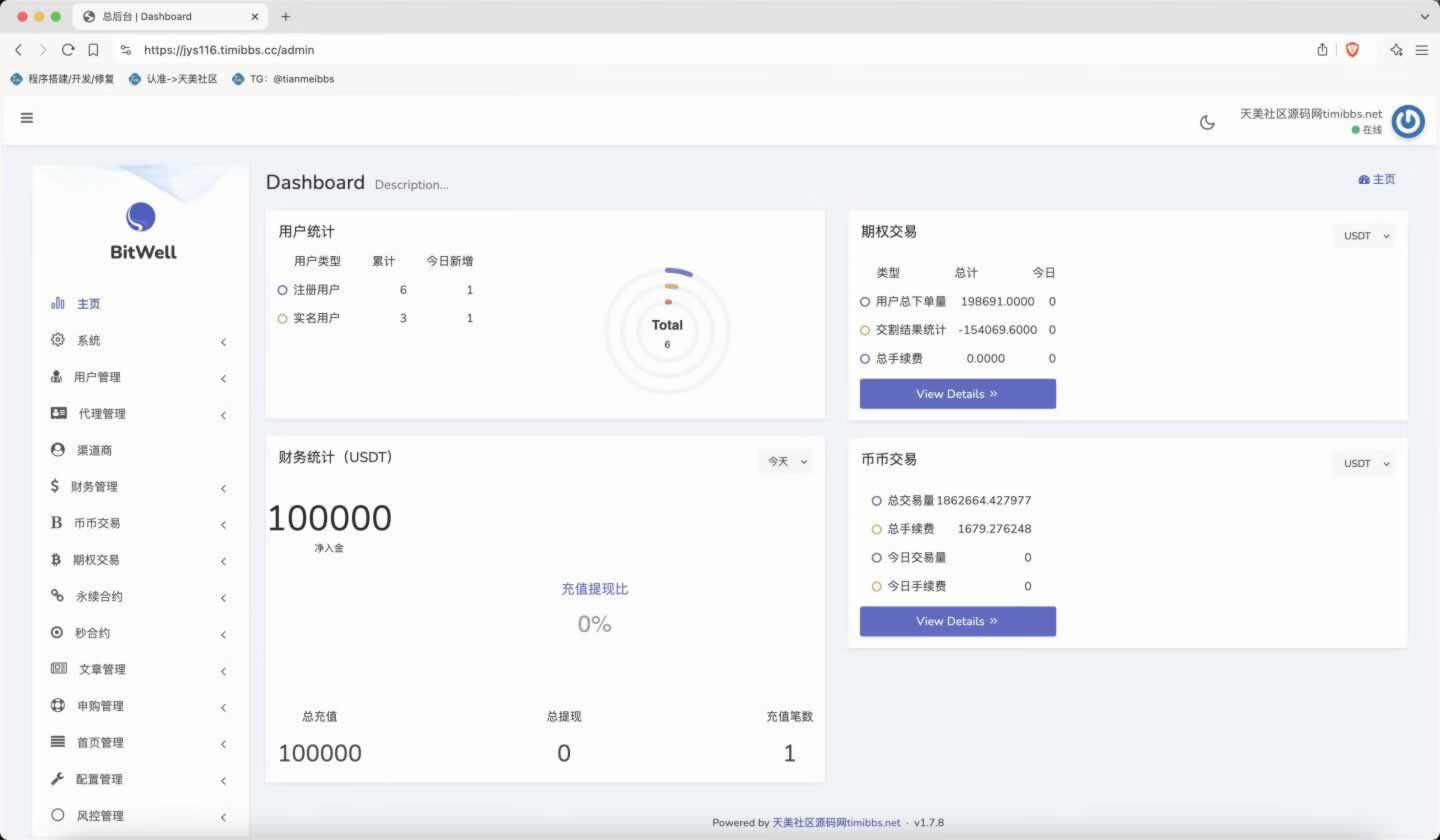Screen dimensions: 1440x840
Task: Open the 今天 period dropdown in 财务统计
Action: tap(786, 462)
